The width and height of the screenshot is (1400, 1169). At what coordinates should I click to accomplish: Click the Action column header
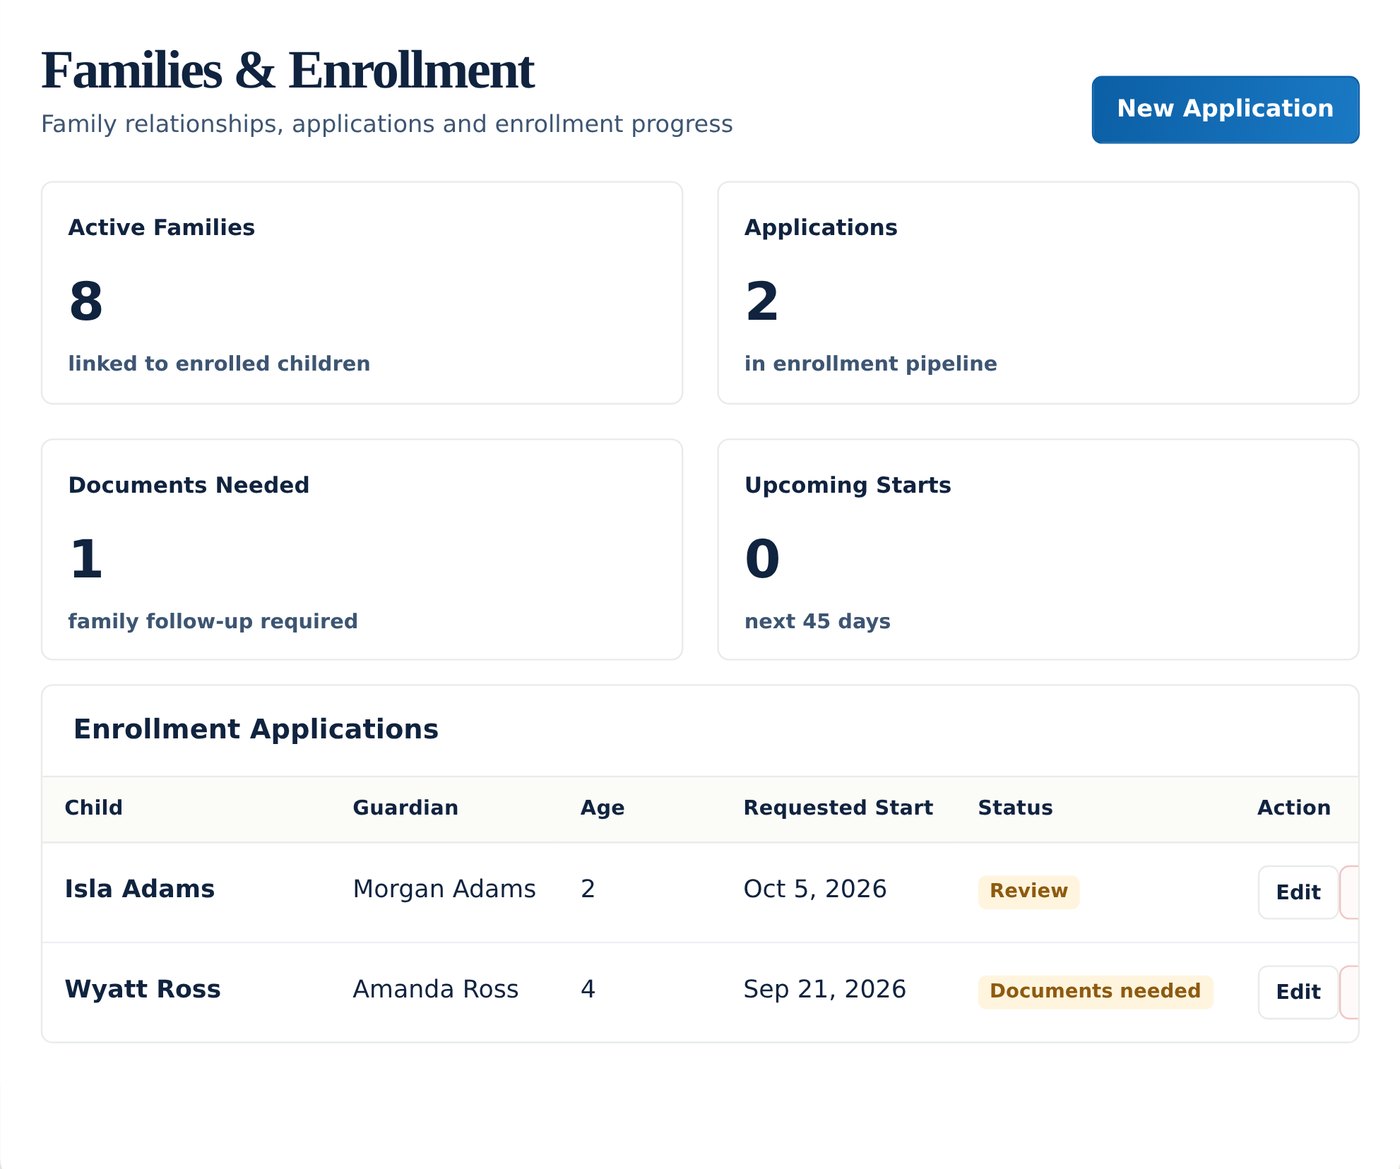pyautogui.click(x=1293, y=808)
